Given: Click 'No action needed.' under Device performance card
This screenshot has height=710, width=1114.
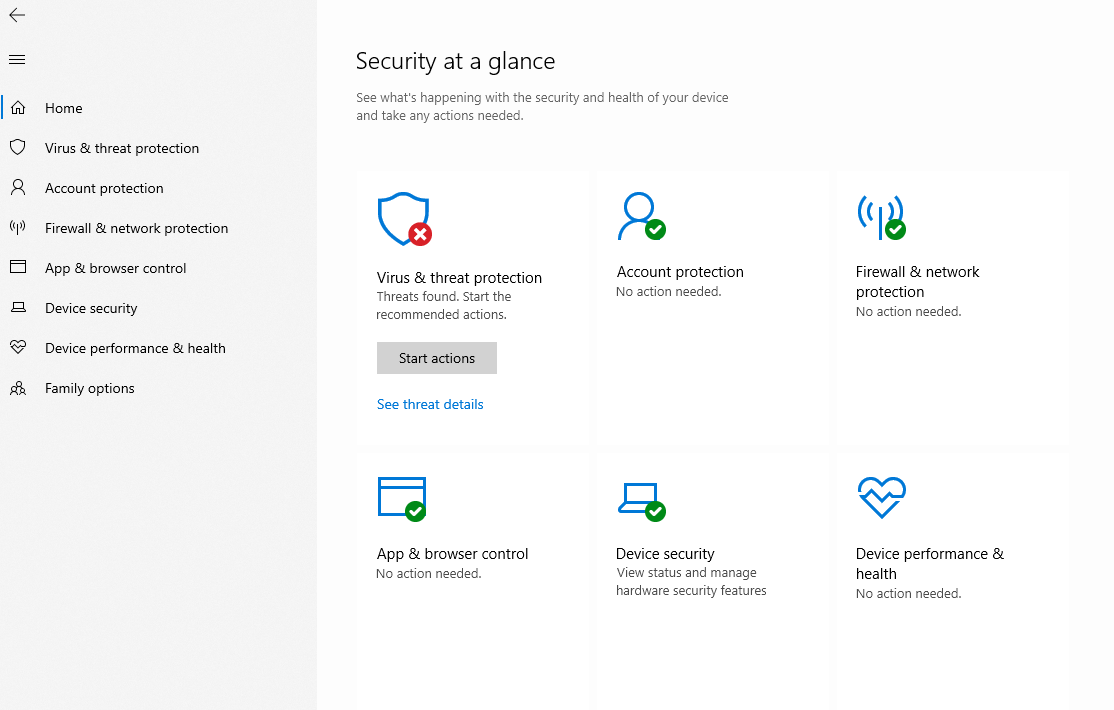Looking at the screenshot, I should (908, 593).
